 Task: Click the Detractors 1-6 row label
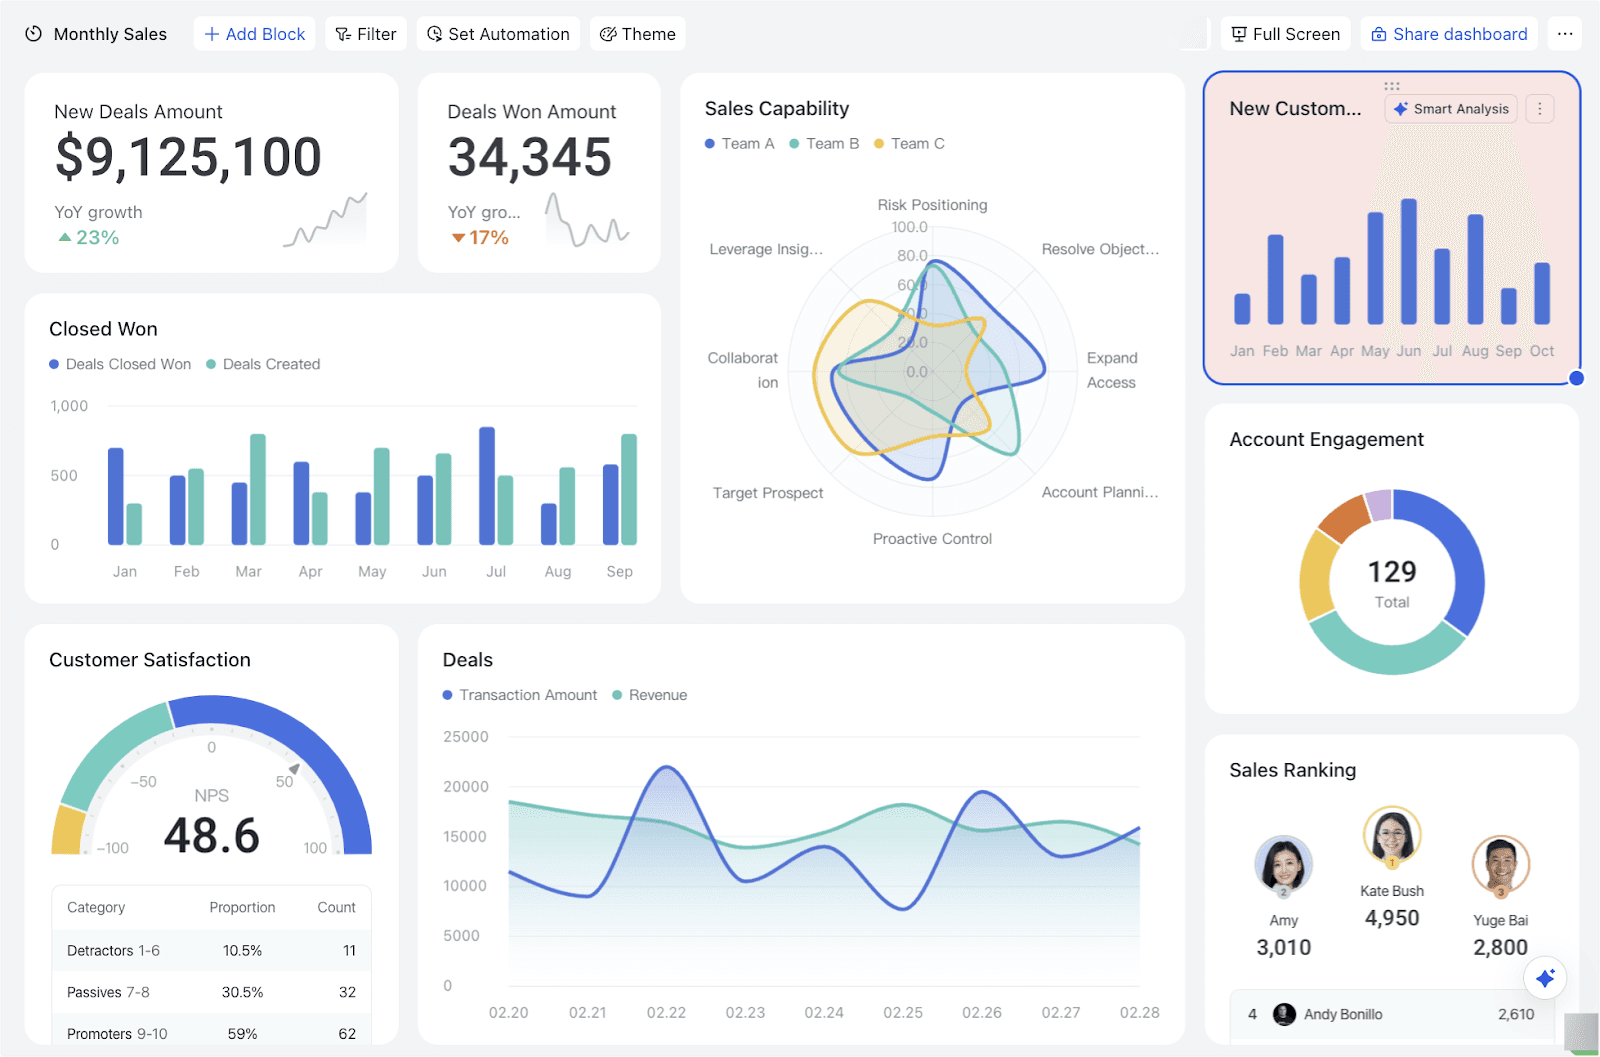[x=113, y=950]
